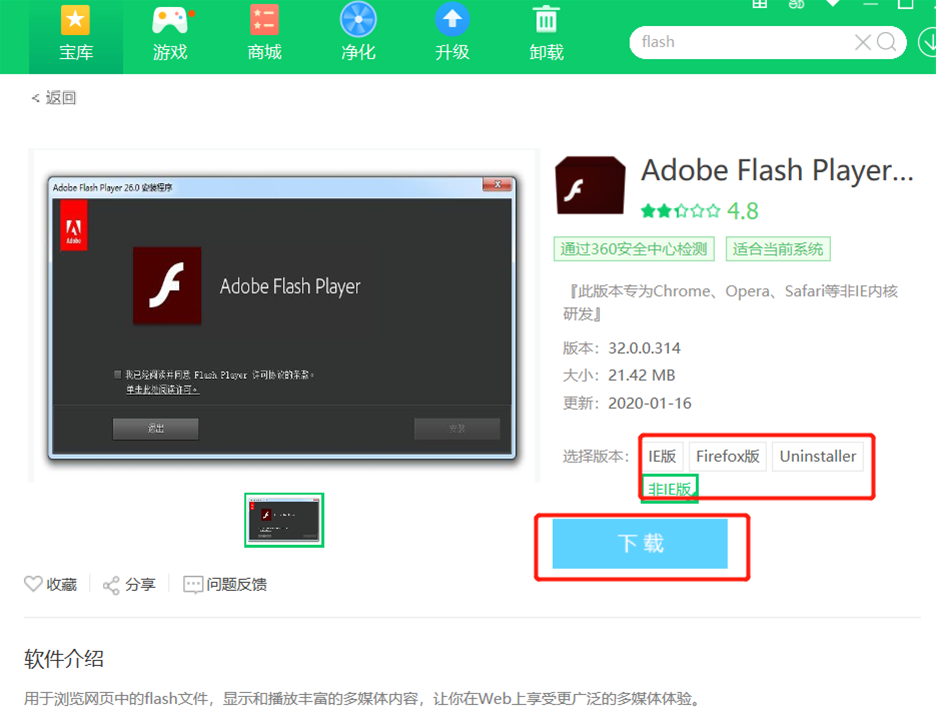Click the star rating icons
The width and height of the screenshot is (936, 722).
(x=681, y=211)
